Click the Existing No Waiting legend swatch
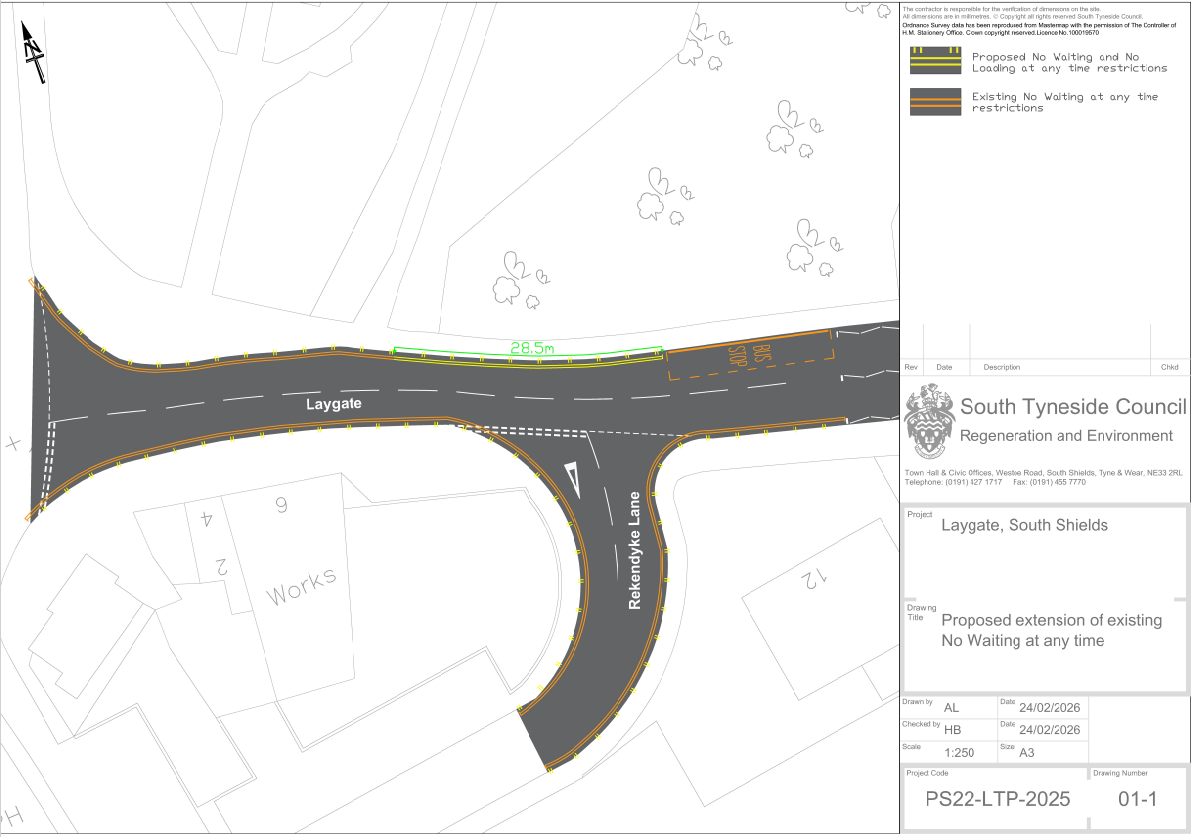The width and height of the screenshot is (1191, 837). (935, 102)
